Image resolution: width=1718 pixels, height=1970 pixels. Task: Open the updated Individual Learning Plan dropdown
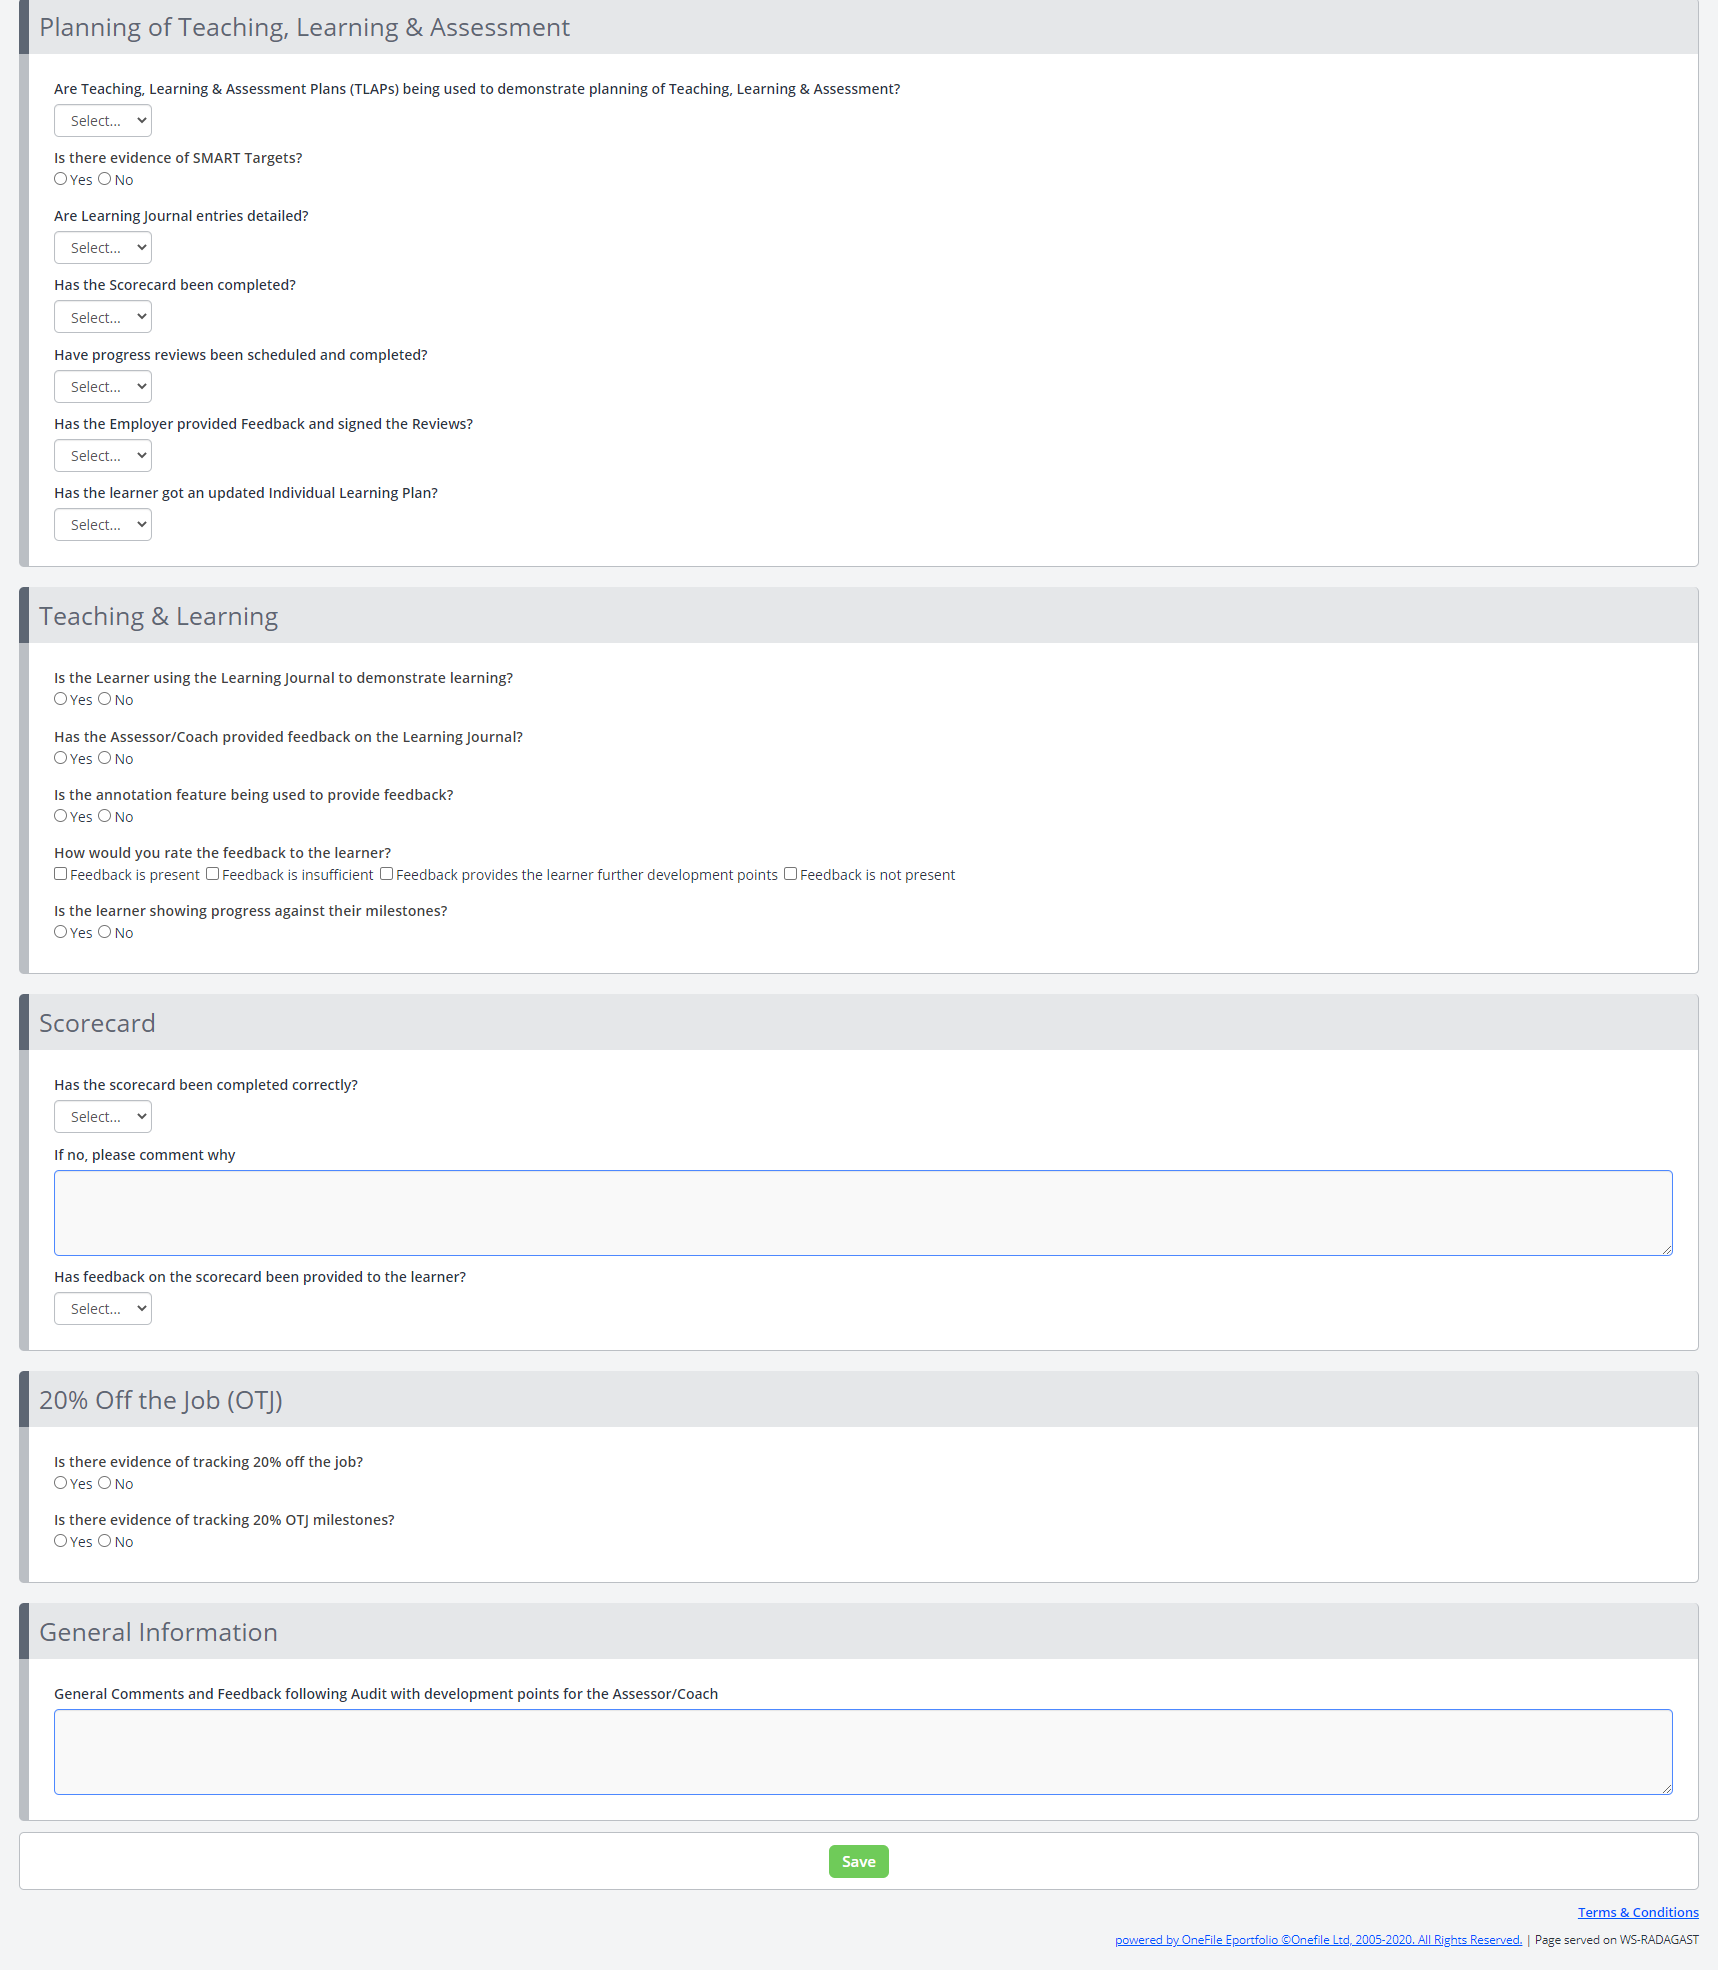[x=103, y=525]
